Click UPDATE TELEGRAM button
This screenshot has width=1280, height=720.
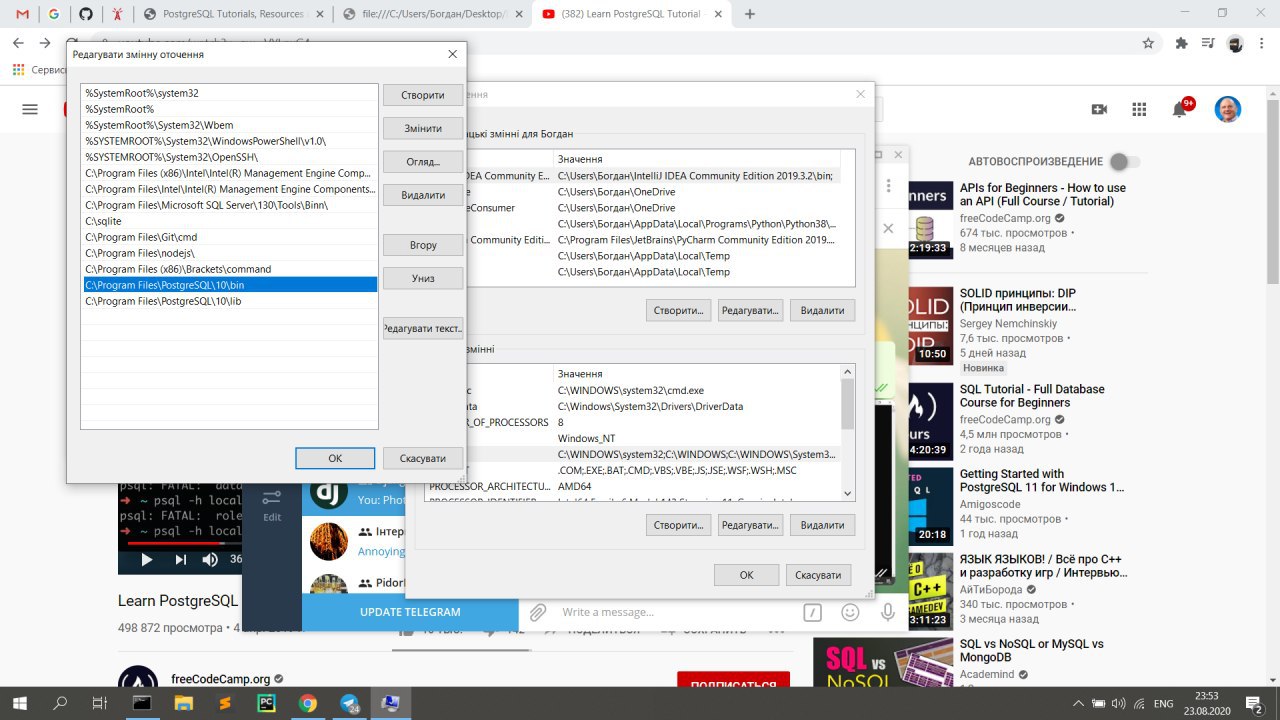pos(410,612)
